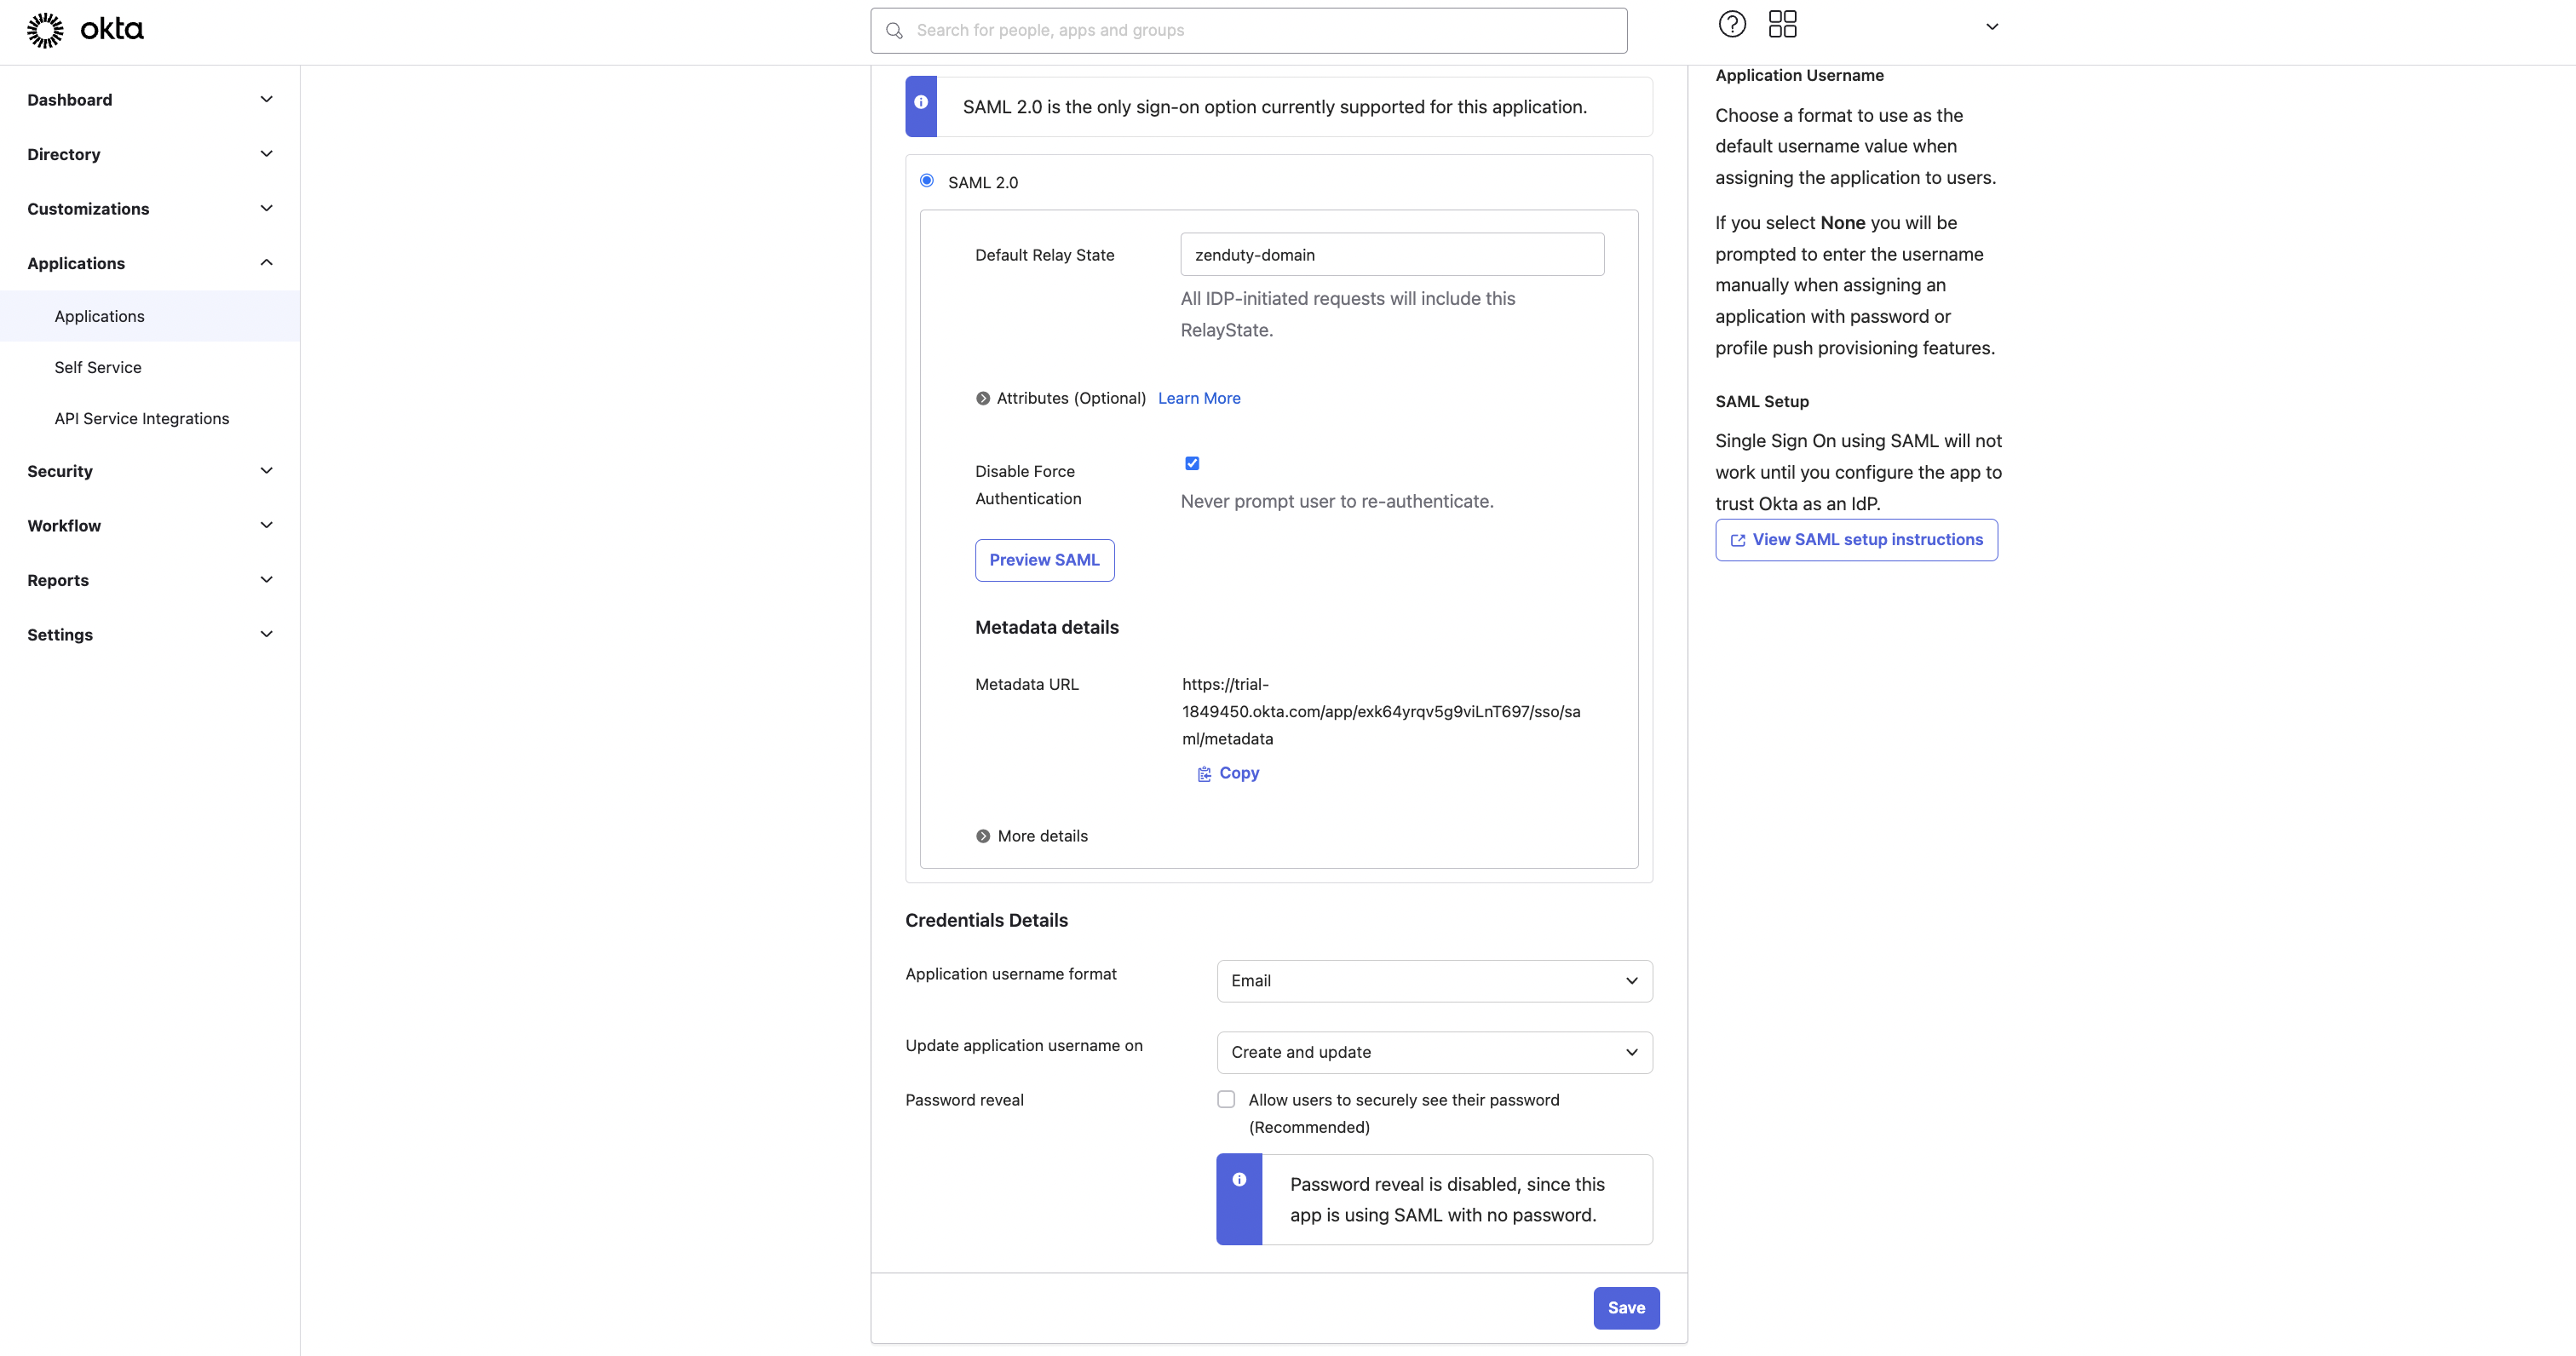
Task: Select the SAML 2.0 radio button
Action: [x=927, y=181]
